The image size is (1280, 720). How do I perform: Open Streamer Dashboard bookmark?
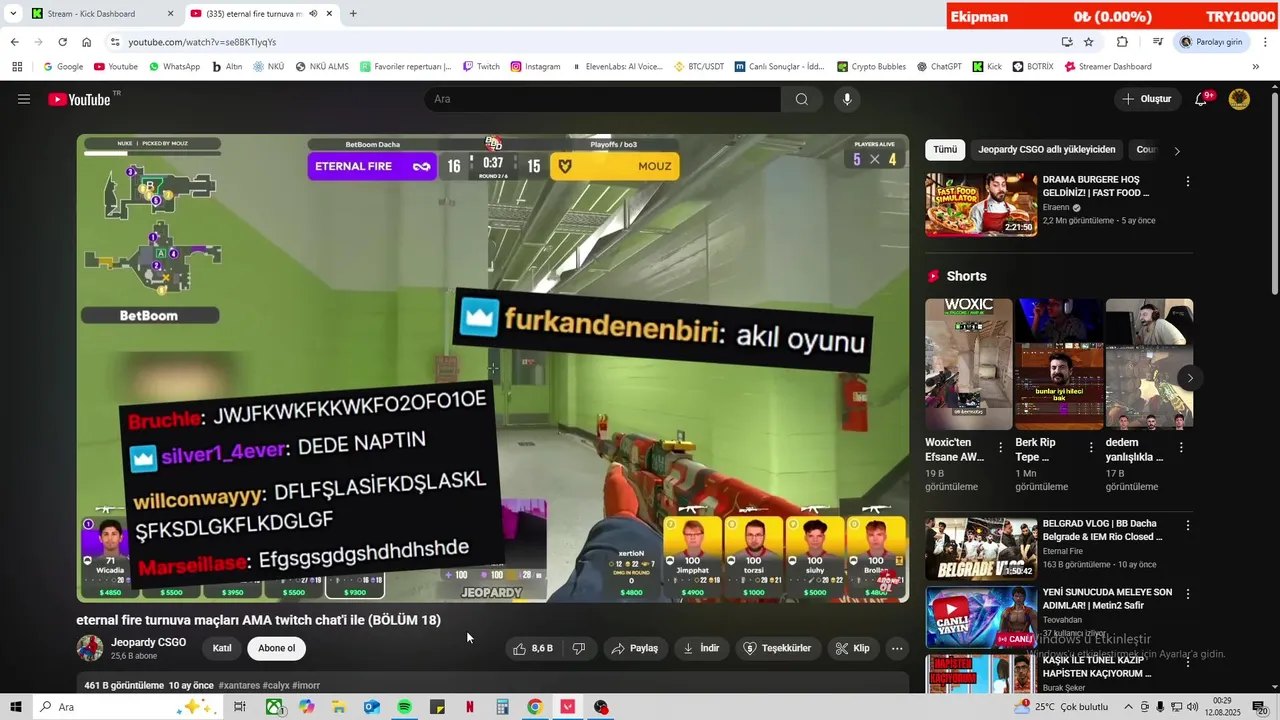pos(1108,67)
